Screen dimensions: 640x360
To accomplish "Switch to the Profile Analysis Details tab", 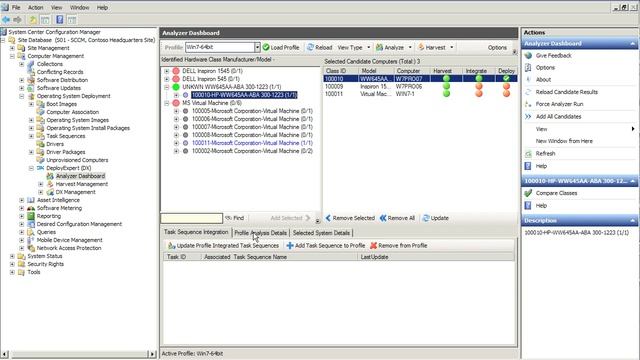I will pos(260,233).
